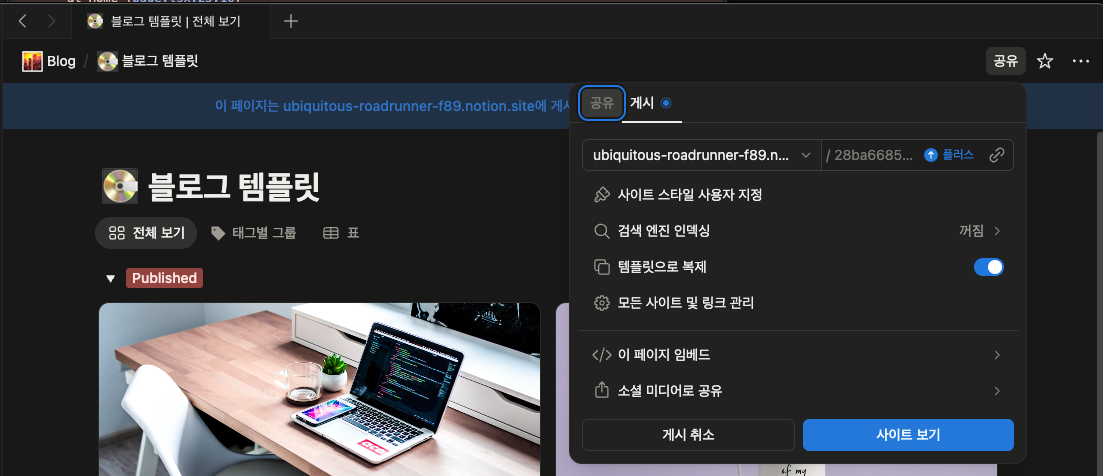Click the 공유 button in top bar
This screenshot has height=476, width=1103.
coord(1006,61)
